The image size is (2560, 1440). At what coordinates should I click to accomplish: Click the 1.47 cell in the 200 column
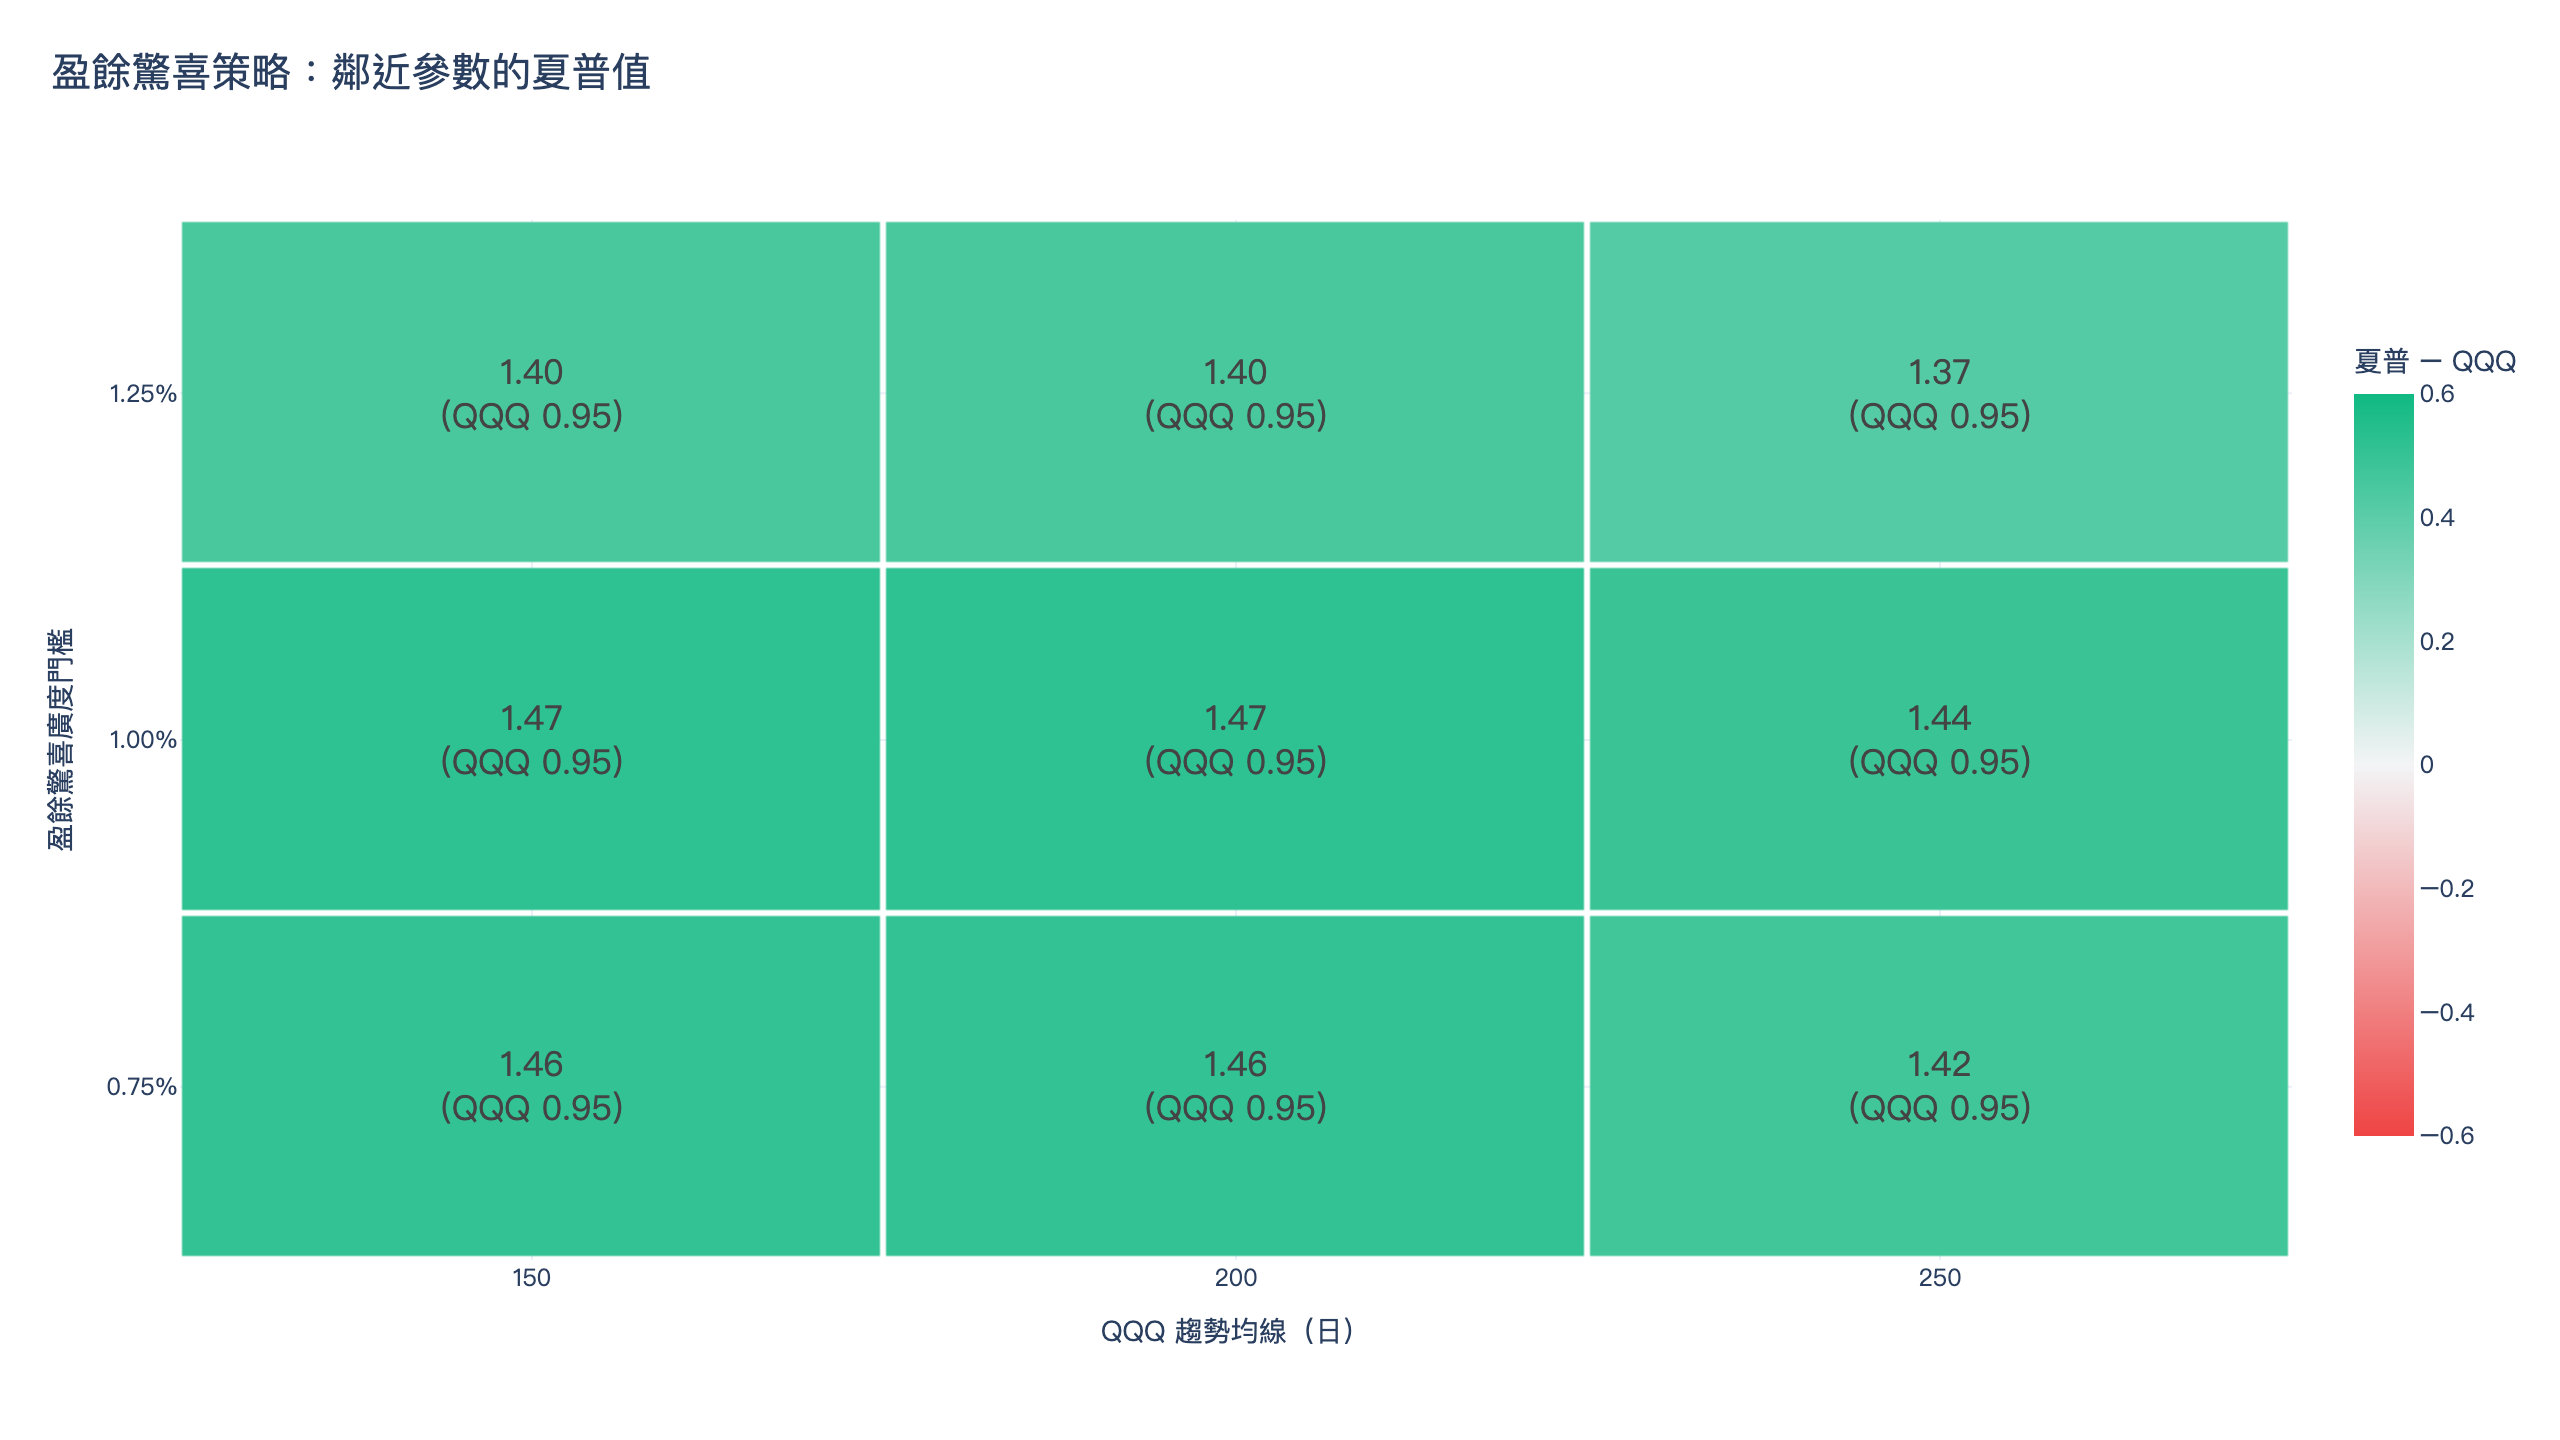pyautogui.click(x=1235, y=739)
